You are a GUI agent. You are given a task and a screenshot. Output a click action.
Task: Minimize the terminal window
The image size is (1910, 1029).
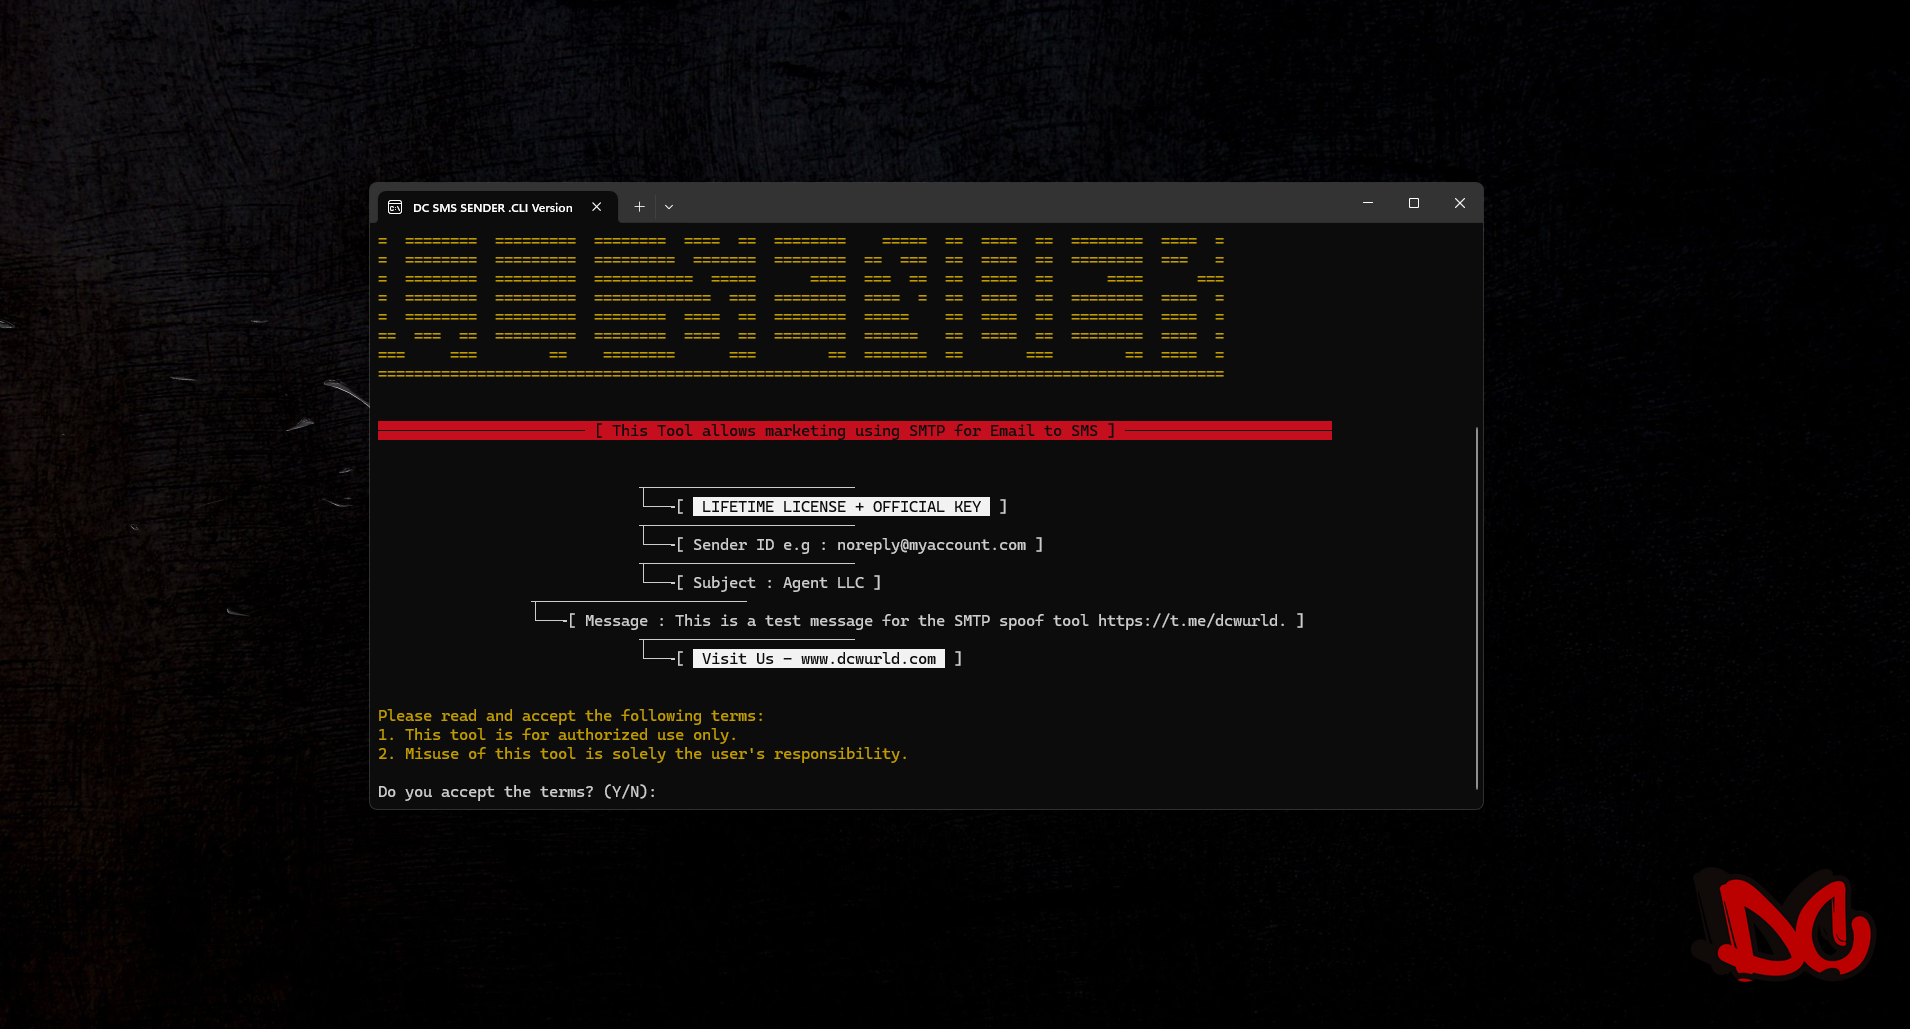[x=1367, y=203]
